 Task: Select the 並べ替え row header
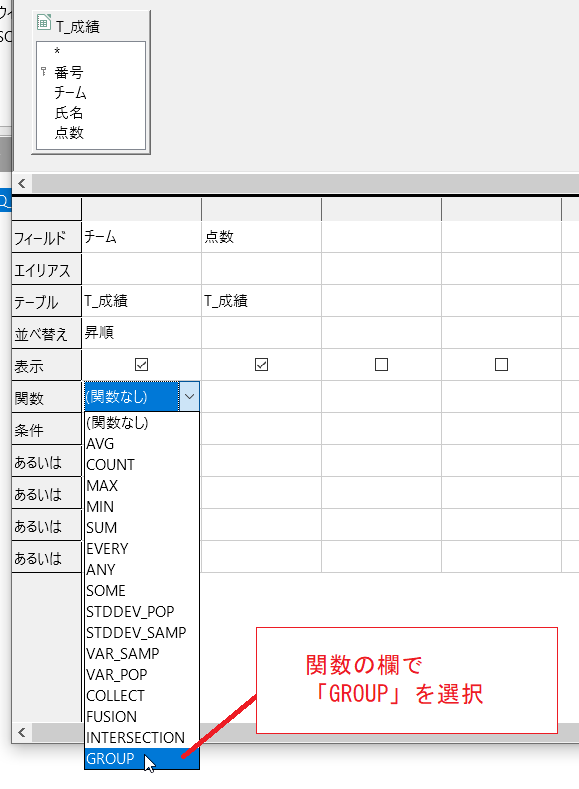coord(46,333)
